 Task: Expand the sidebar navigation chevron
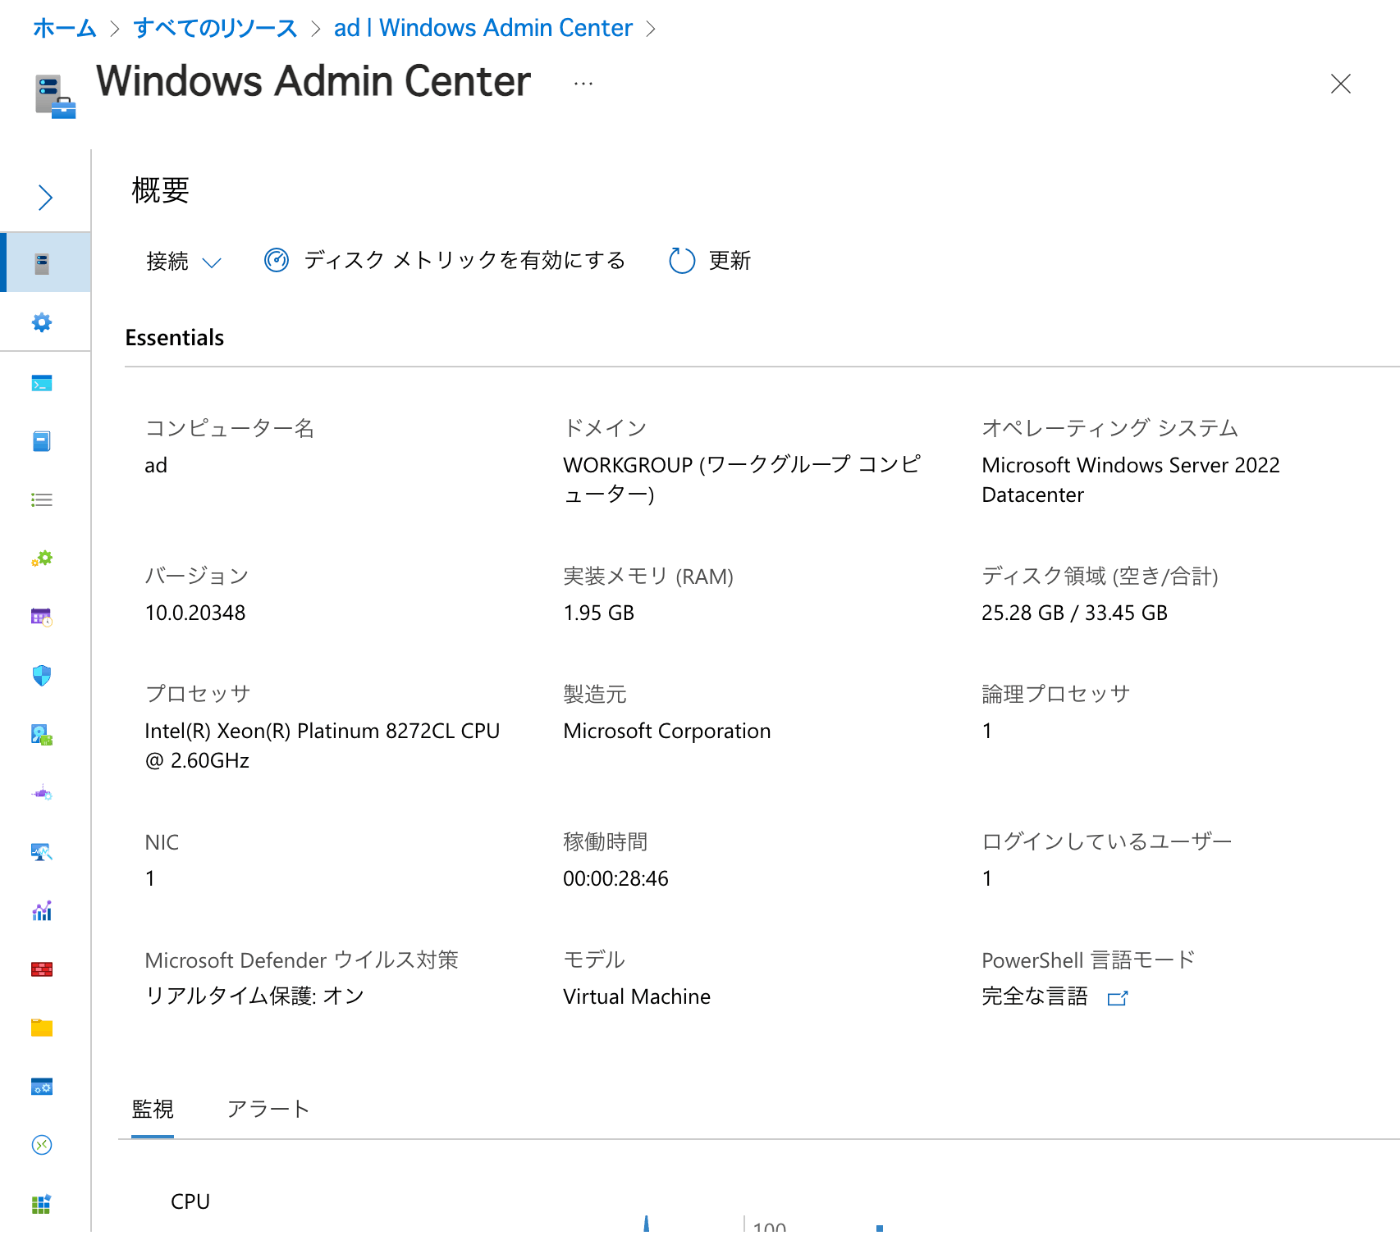[45, 197]
